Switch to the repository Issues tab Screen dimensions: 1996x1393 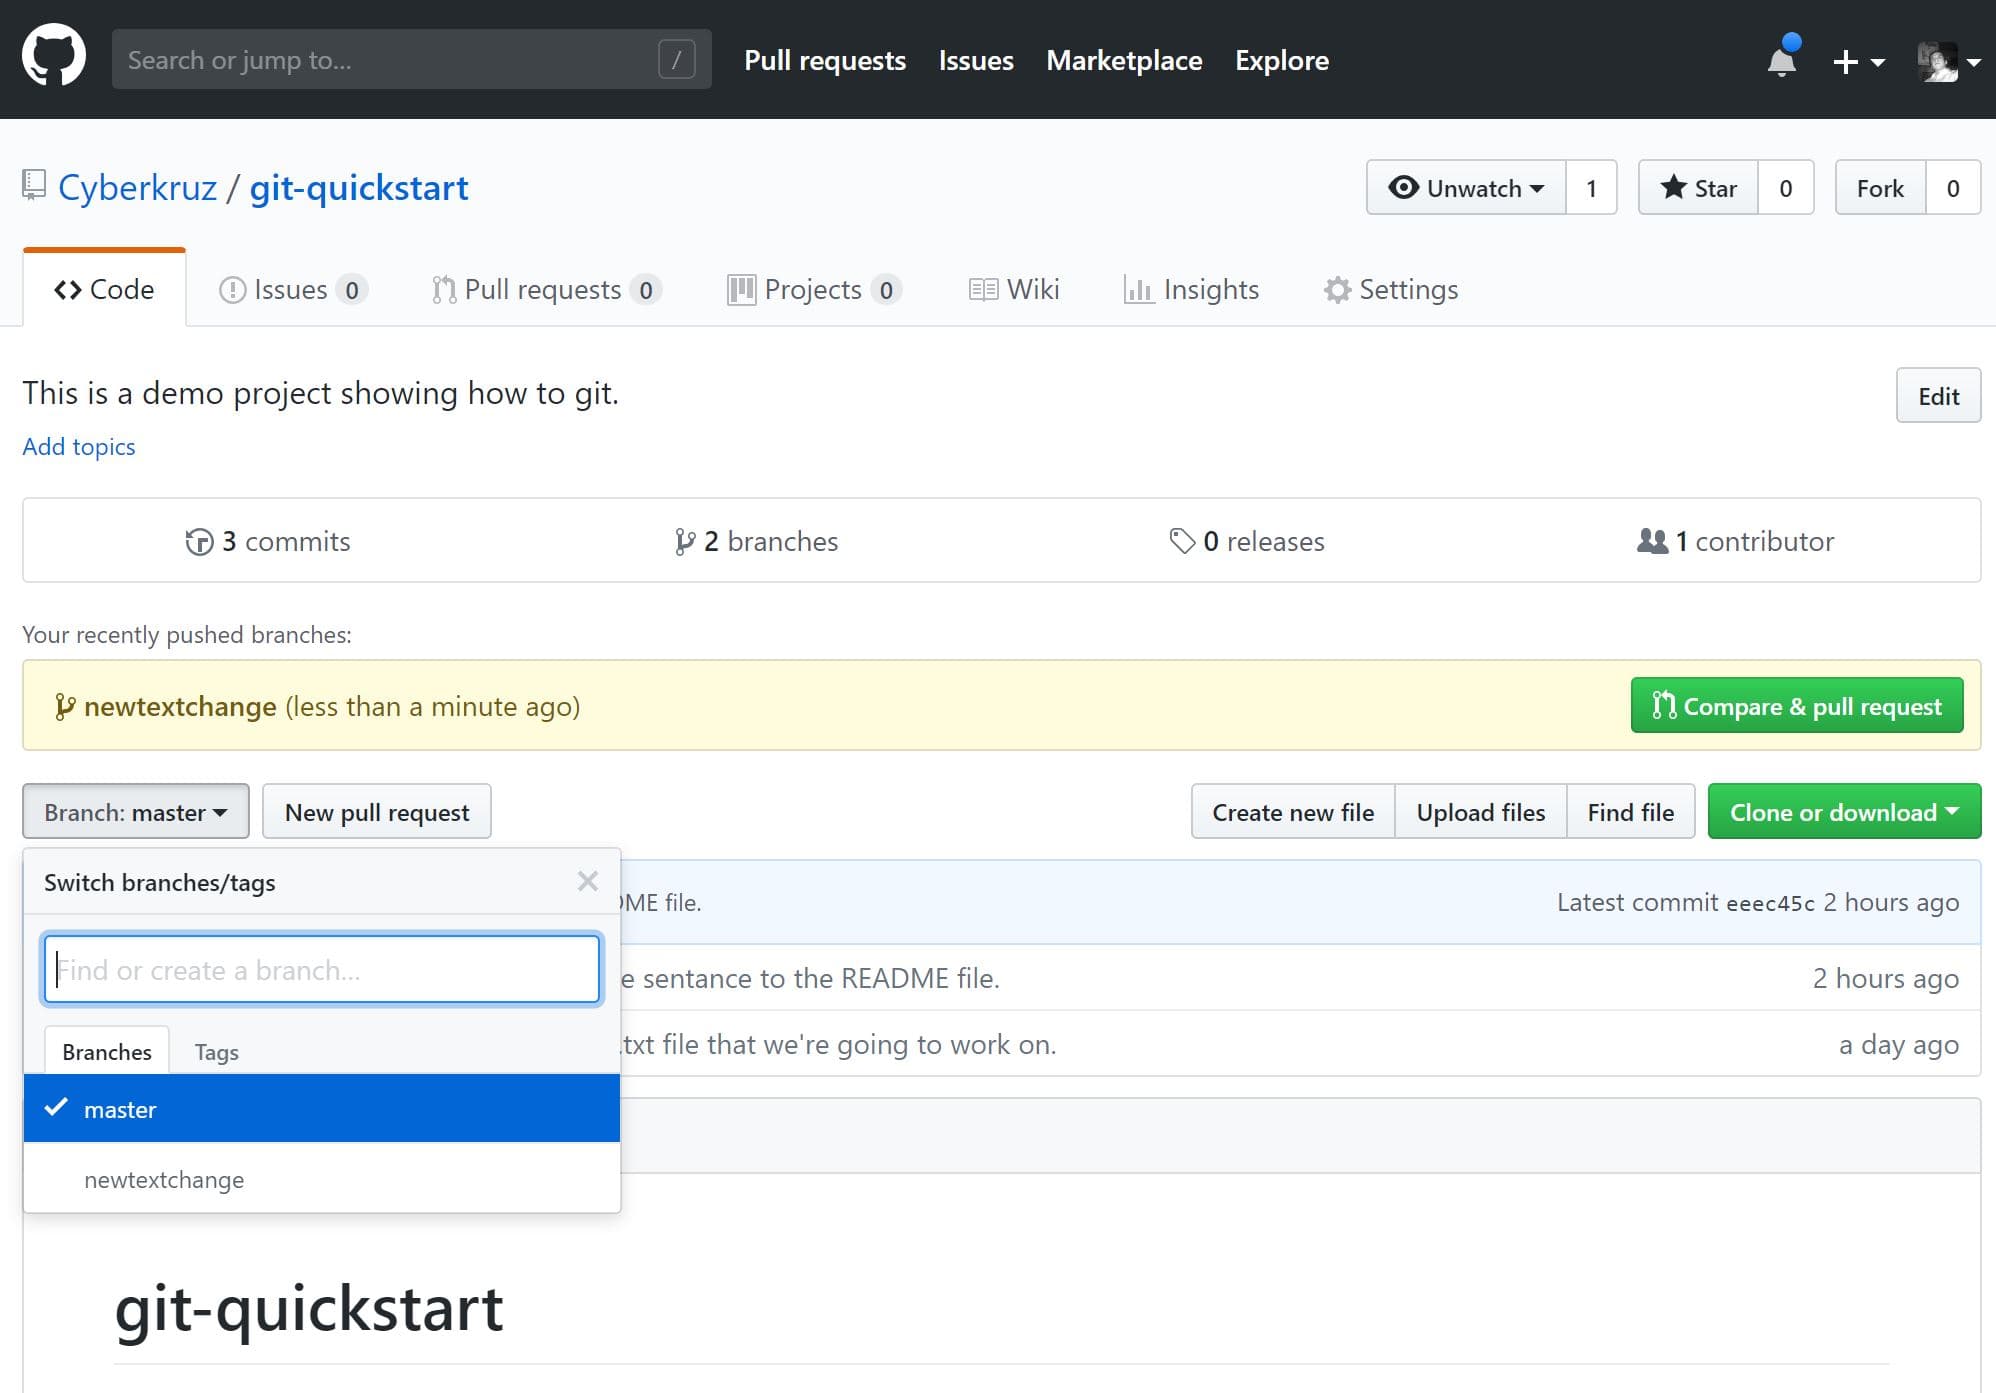coord(293,289)
